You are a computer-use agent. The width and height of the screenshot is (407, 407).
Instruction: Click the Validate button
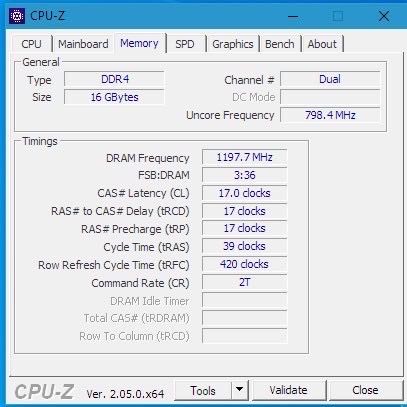(x=288, y=390)
